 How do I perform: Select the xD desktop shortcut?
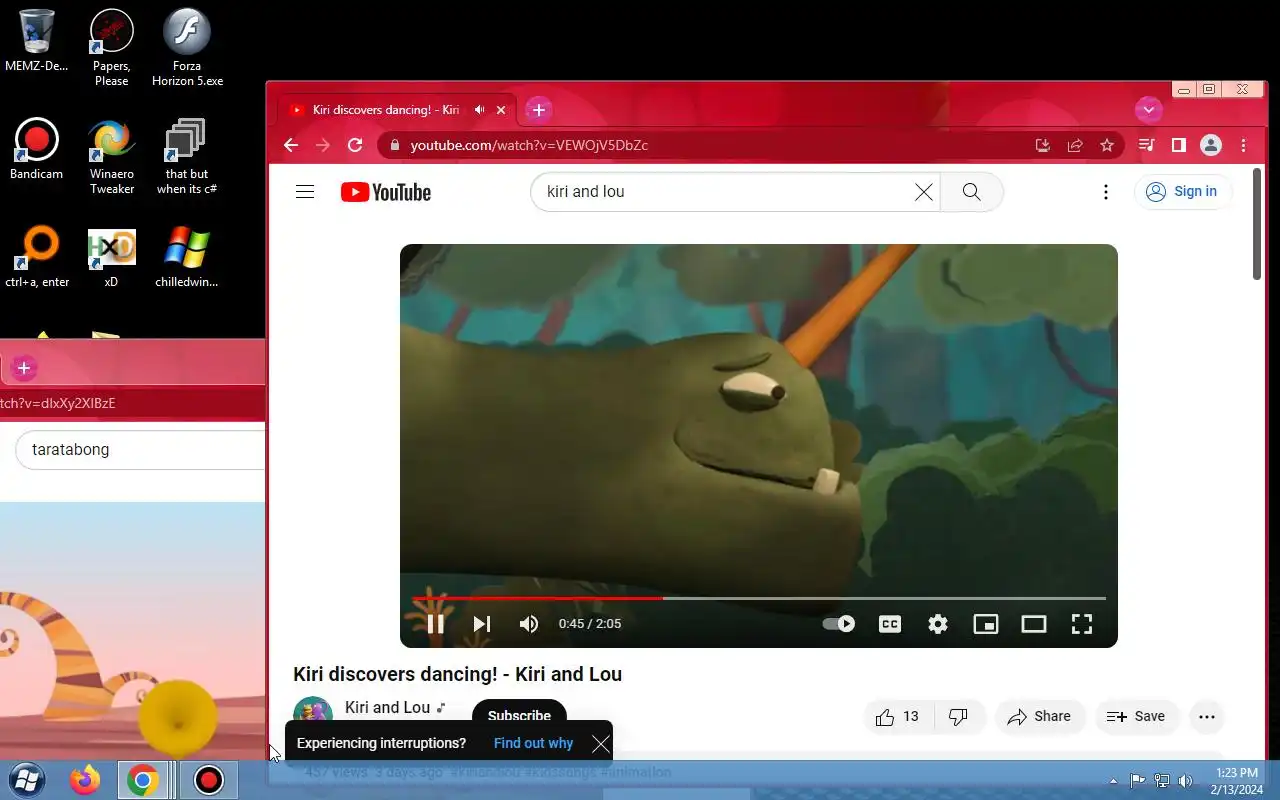click(111, 257)
